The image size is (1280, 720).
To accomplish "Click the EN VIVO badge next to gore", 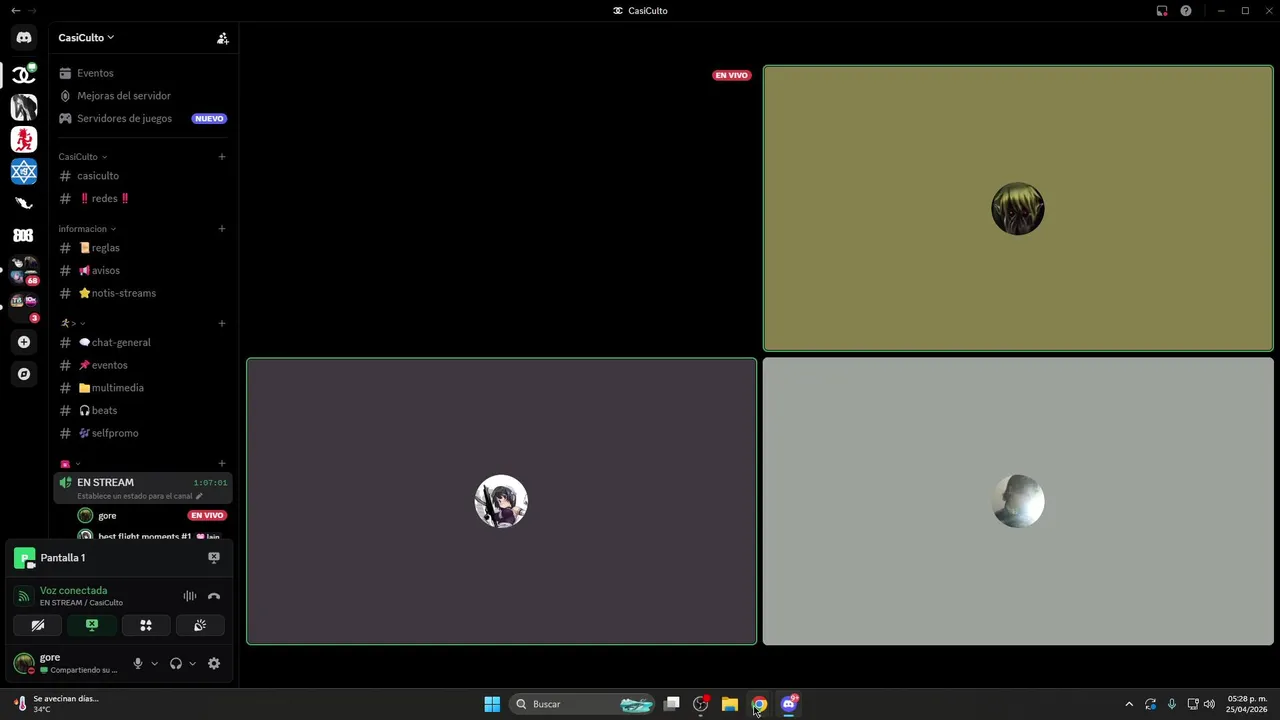I will pos(207,515).
